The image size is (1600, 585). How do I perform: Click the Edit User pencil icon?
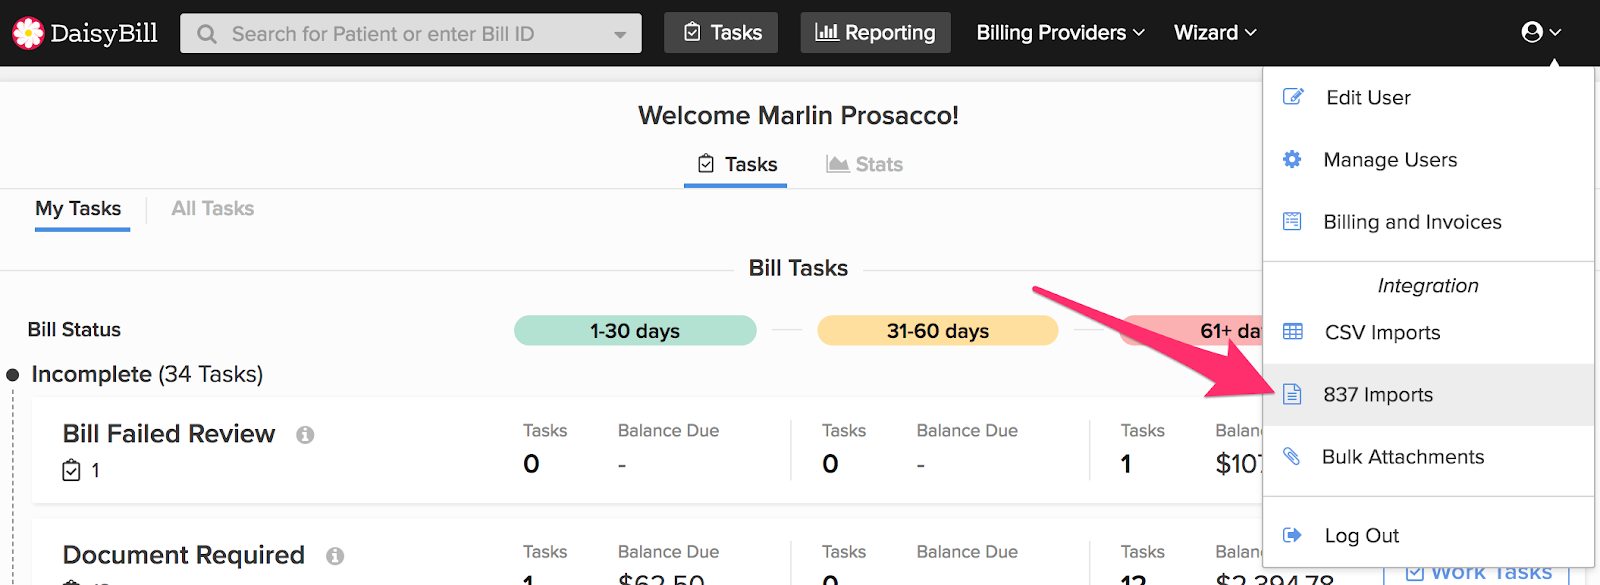(x=1293, y=97)
